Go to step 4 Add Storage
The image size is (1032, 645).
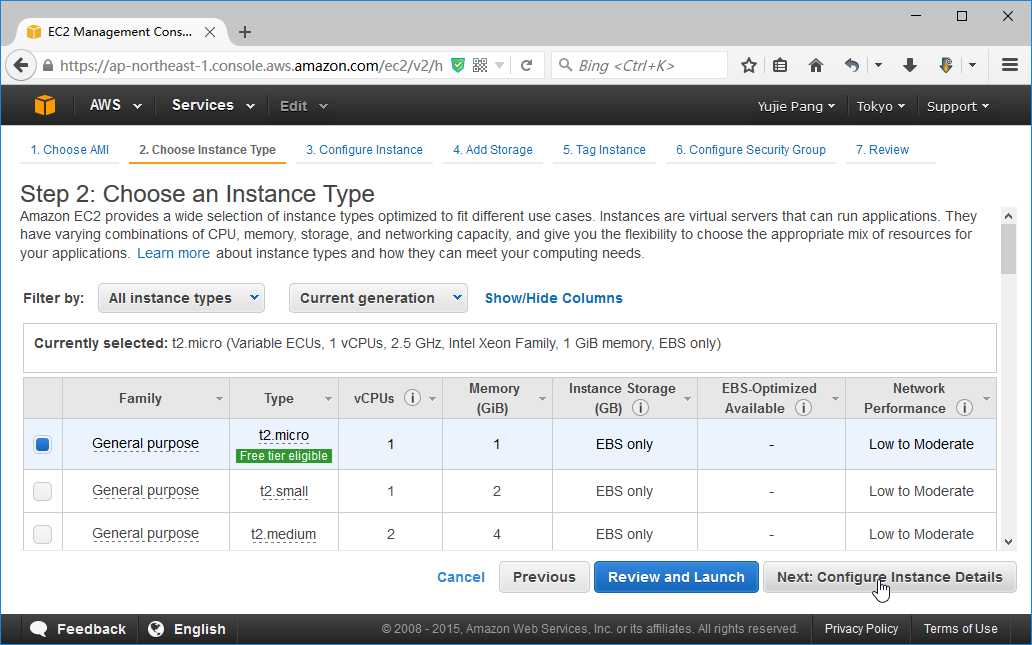pyautogui.click(x=492, y=149)
